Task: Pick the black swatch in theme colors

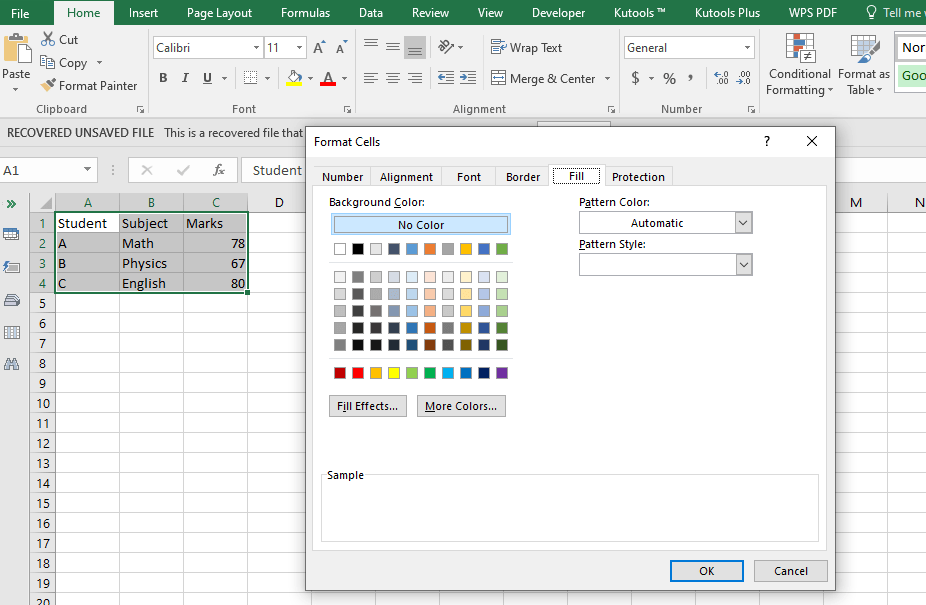Action: 358,249
